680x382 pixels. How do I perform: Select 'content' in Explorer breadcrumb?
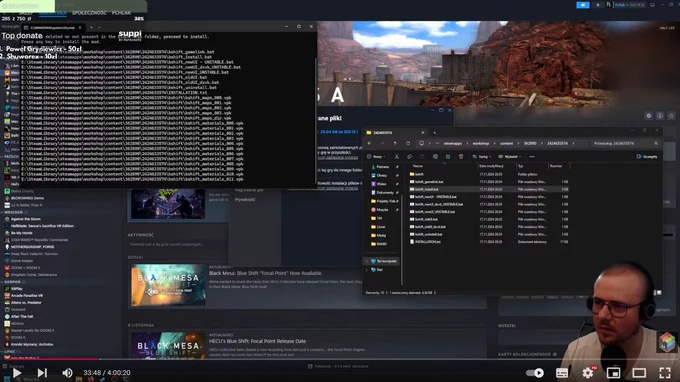[506, 143]
